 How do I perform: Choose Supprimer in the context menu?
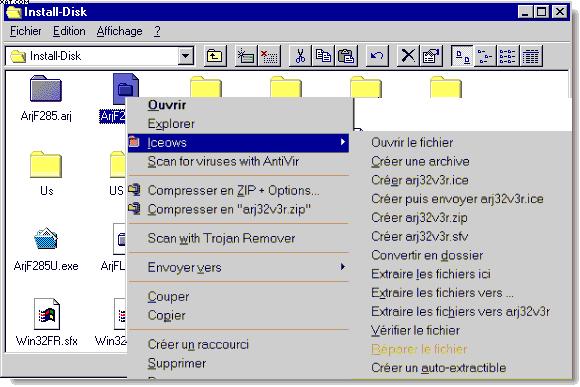[x=238, y=363]
